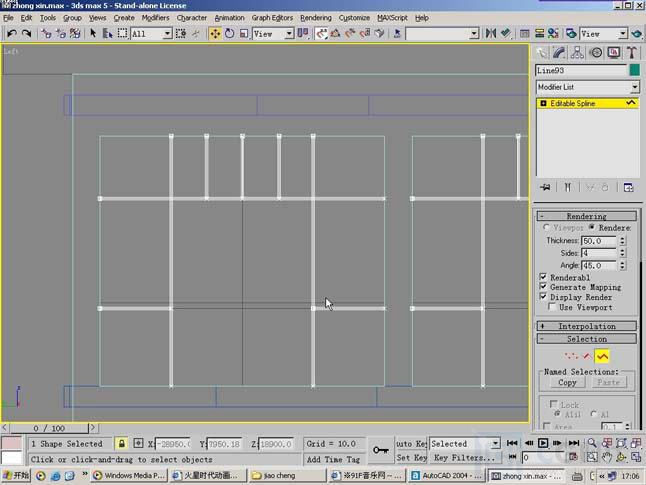Image resolution: width=646 pixels, height=485 pixels.
Task: Click the Line93 object color swatch
Action: point(635,70)
